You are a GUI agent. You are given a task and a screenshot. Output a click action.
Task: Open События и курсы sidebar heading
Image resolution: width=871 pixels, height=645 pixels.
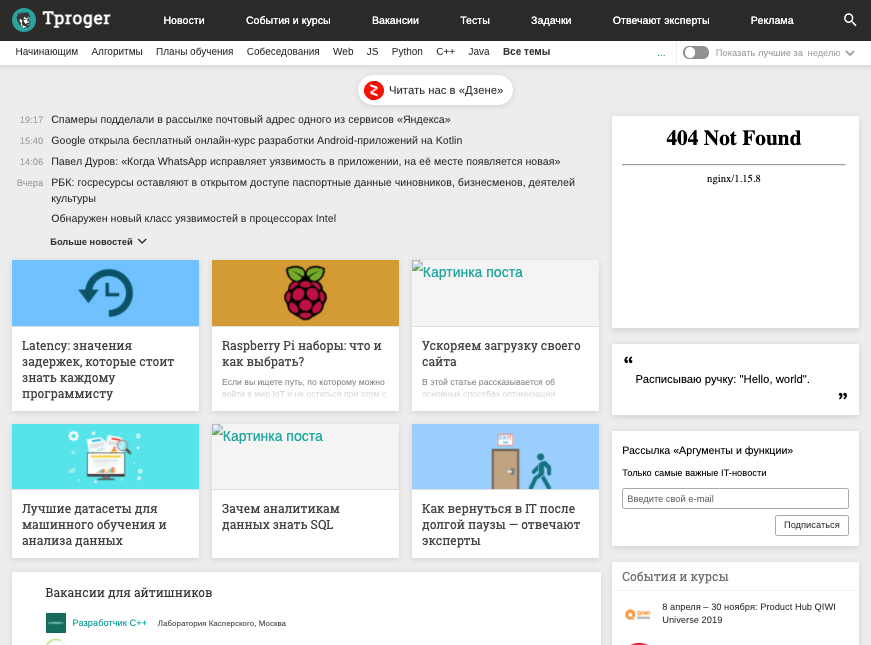click(x=675, y=577)
